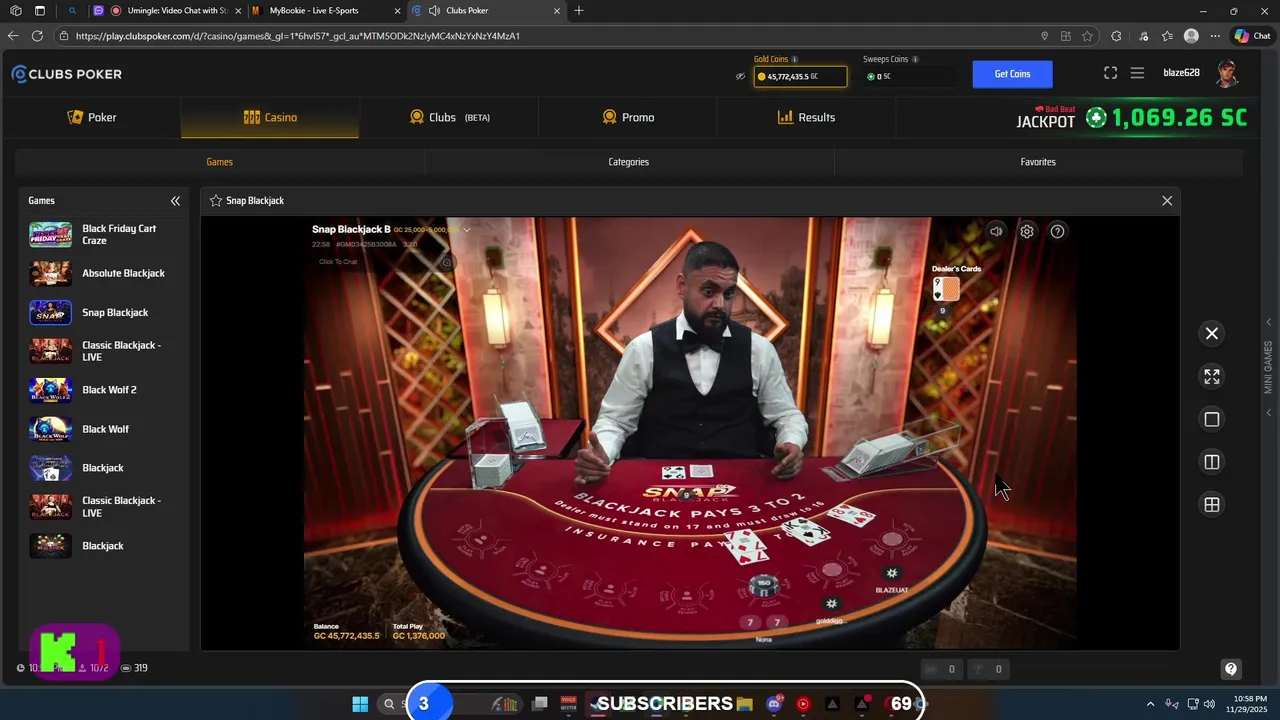Open the Discord taskbar icon
Viewport: 1280px width, 720px height.
click(x=774, y=704)
